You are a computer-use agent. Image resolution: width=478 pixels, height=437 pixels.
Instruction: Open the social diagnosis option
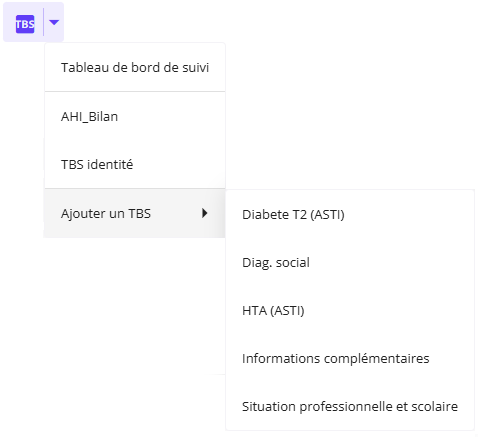[350, 262]
